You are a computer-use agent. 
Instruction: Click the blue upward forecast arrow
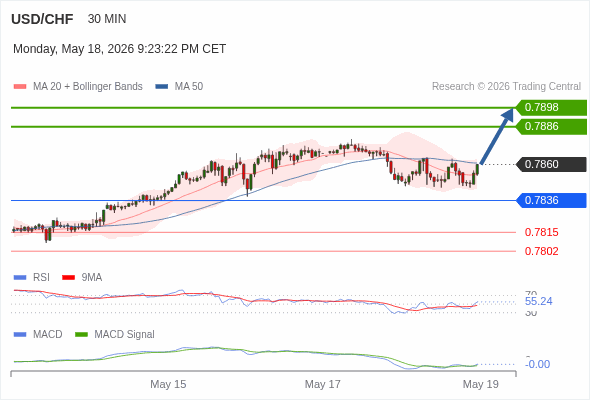[x=497, y=136]
